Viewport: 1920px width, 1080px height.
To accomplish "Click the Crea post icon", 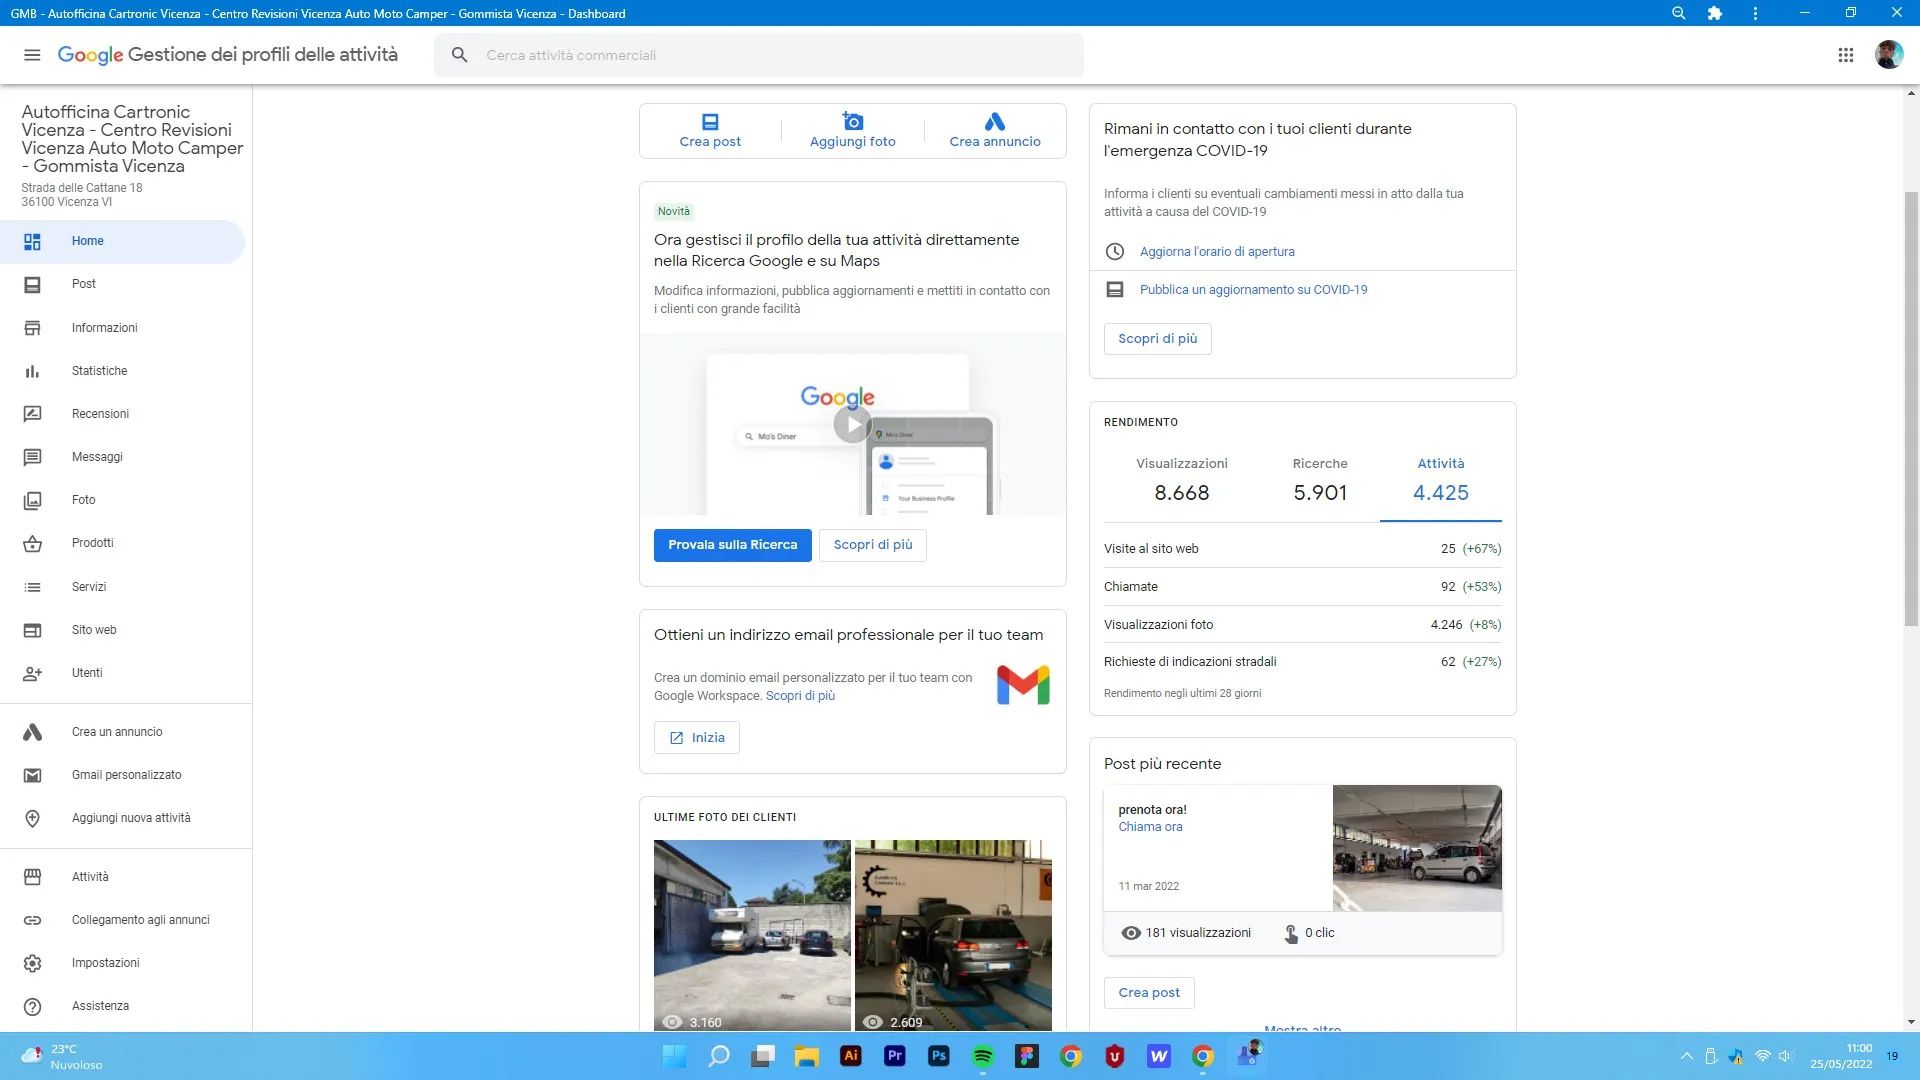I will [710, 122].
